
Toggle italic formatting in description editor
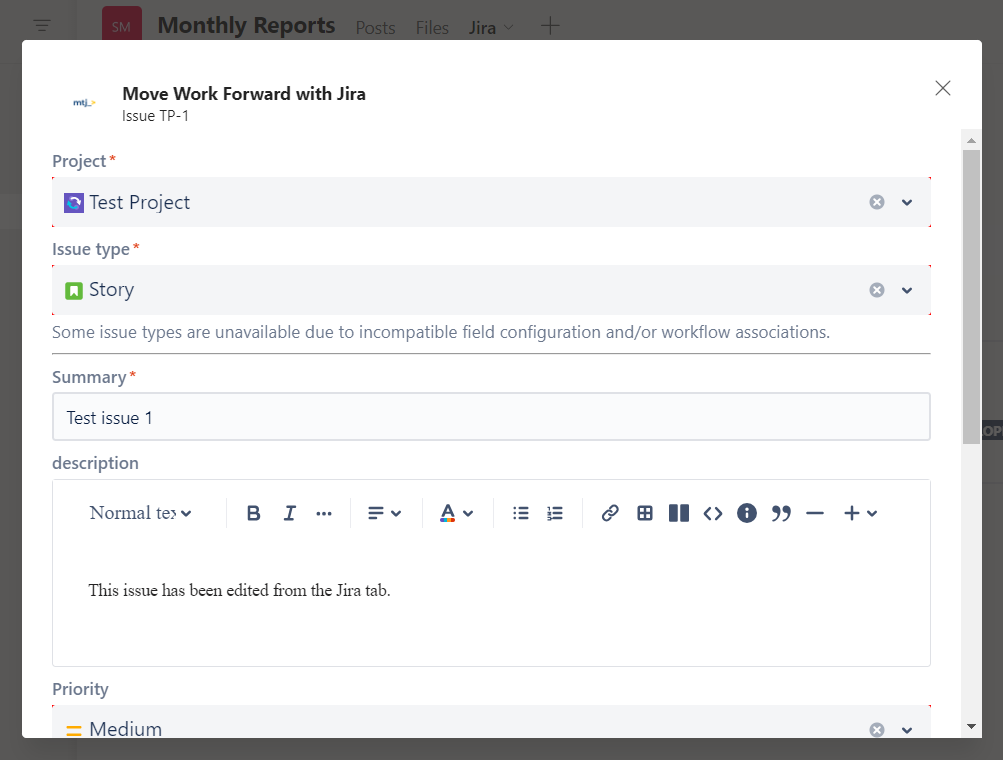click(290, 513)
